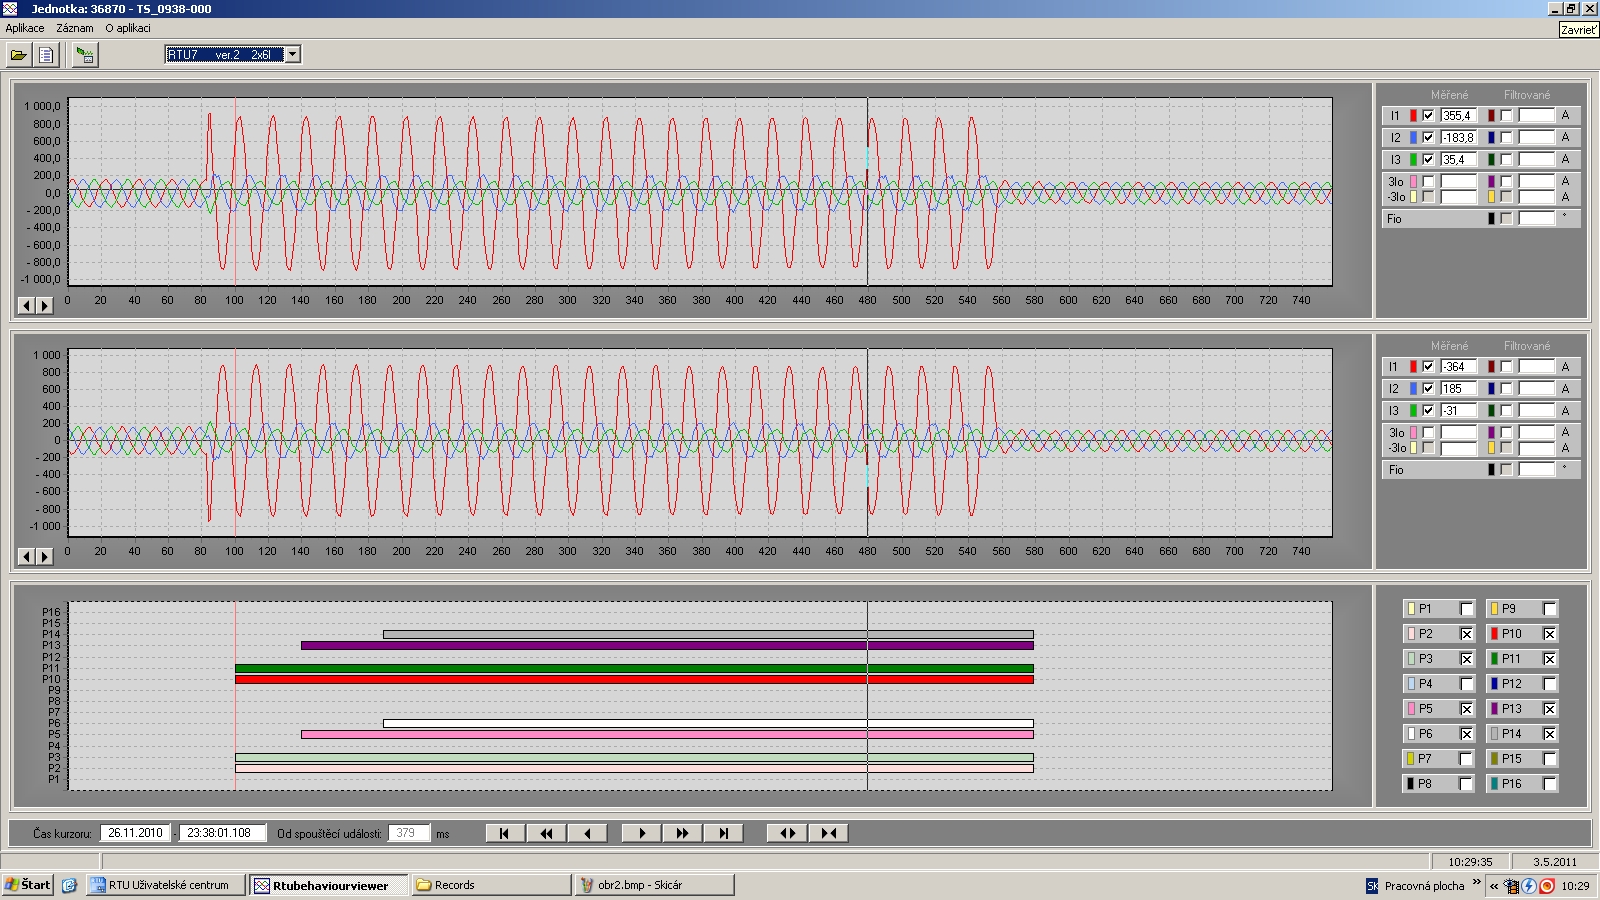Viewport: 1600px width, 900px height.
Task: Open the RTU7 ver.2 dropdown arrow
Action: (x=293, y=55)
